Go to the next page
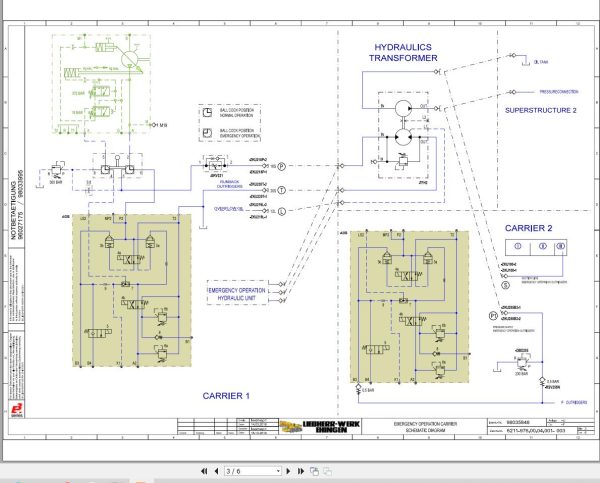Screen dimensions: 600x483 289,471
